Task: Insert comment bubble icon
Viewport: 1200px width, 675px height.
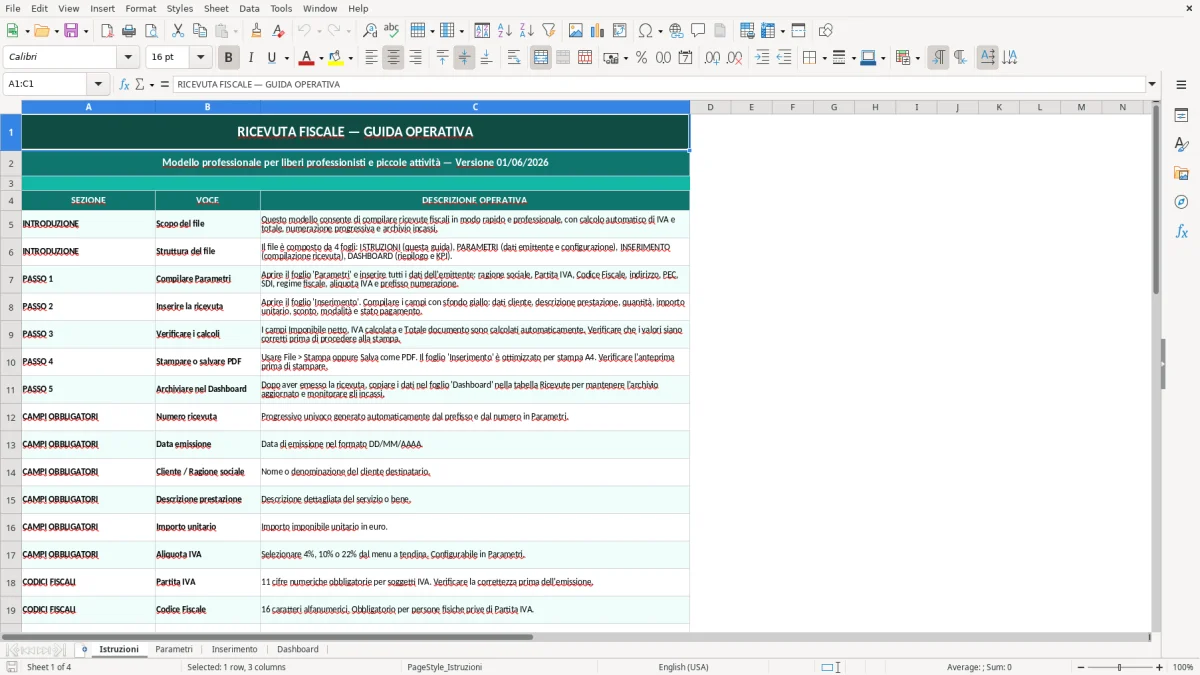Action: pyautogui.click(x=698, y=31)
